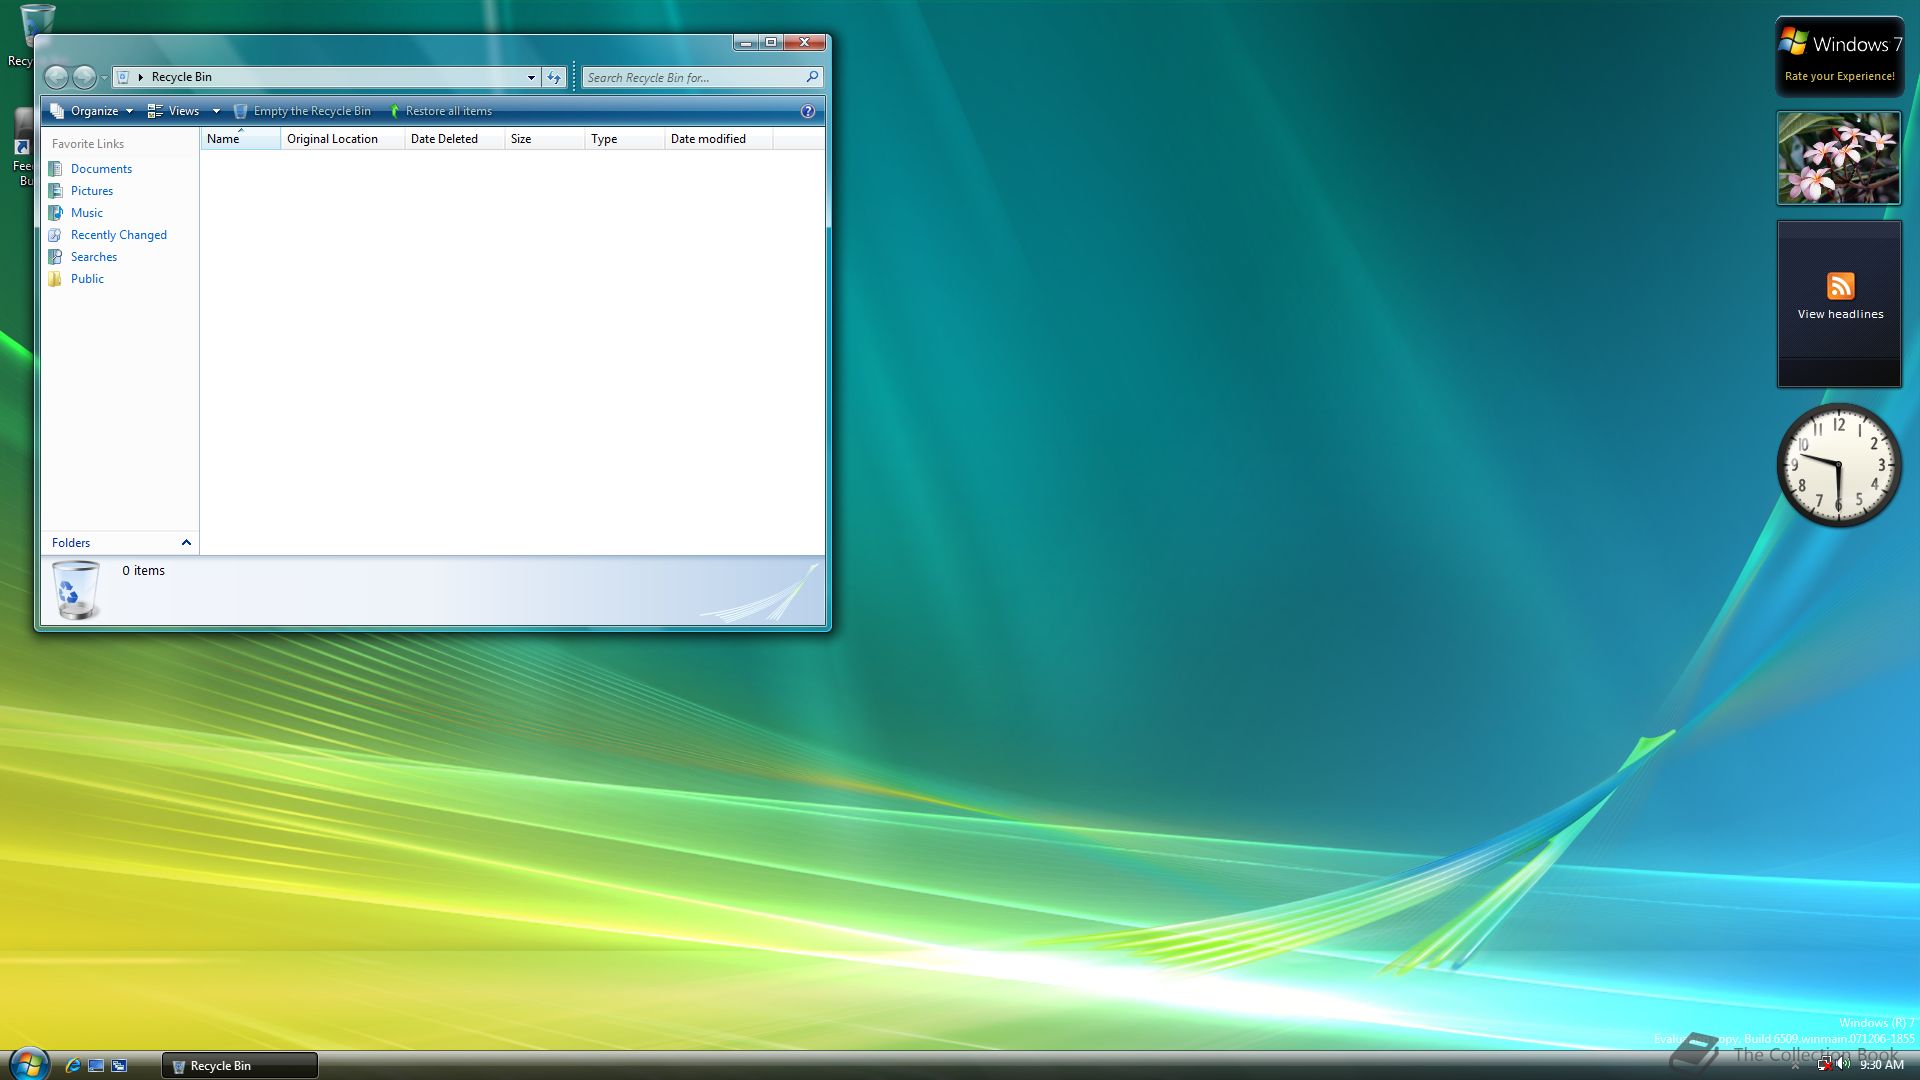The height and width of the screenshot is (1080, 1920).
Task: Click Recycle Bin taskbar button
Action: [x=240, y=1066]
